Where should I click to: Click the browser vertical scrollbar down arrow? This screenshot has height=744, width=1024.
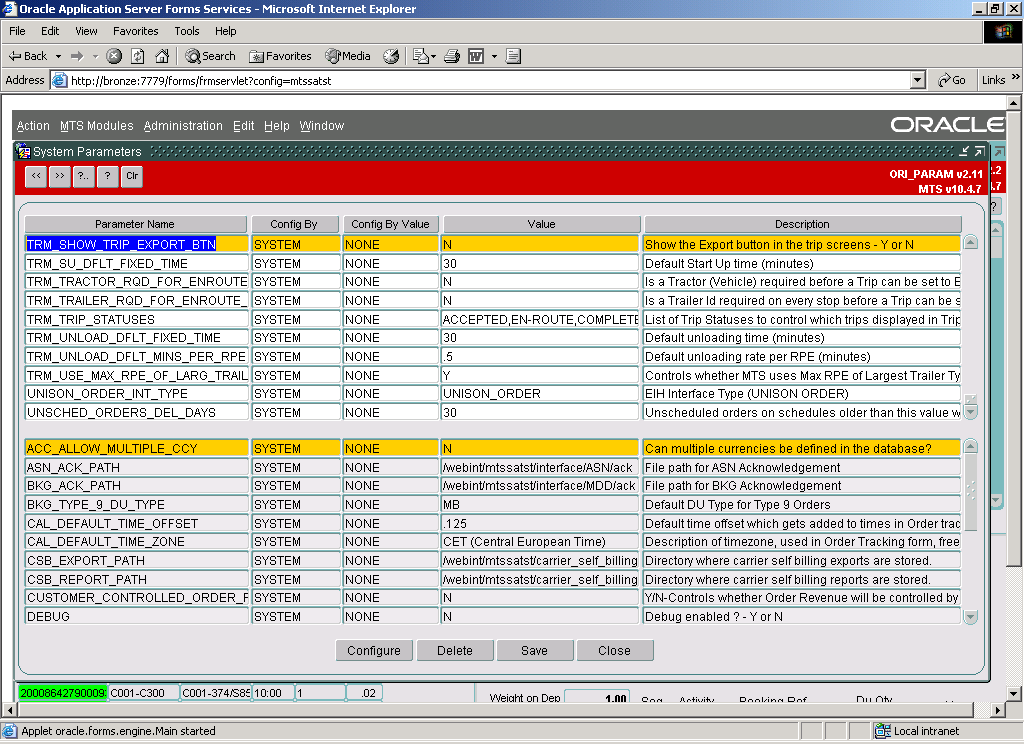coord(1014,694)
